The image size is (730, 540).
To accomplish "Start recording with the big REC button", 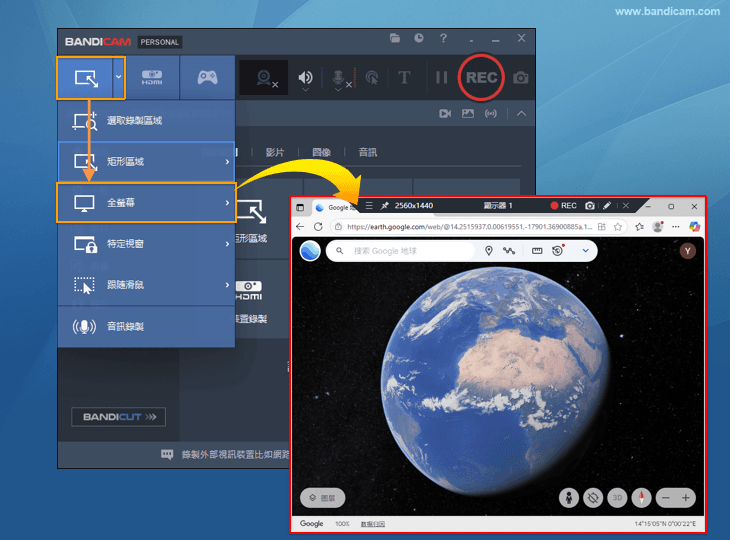I will point(481,77).
